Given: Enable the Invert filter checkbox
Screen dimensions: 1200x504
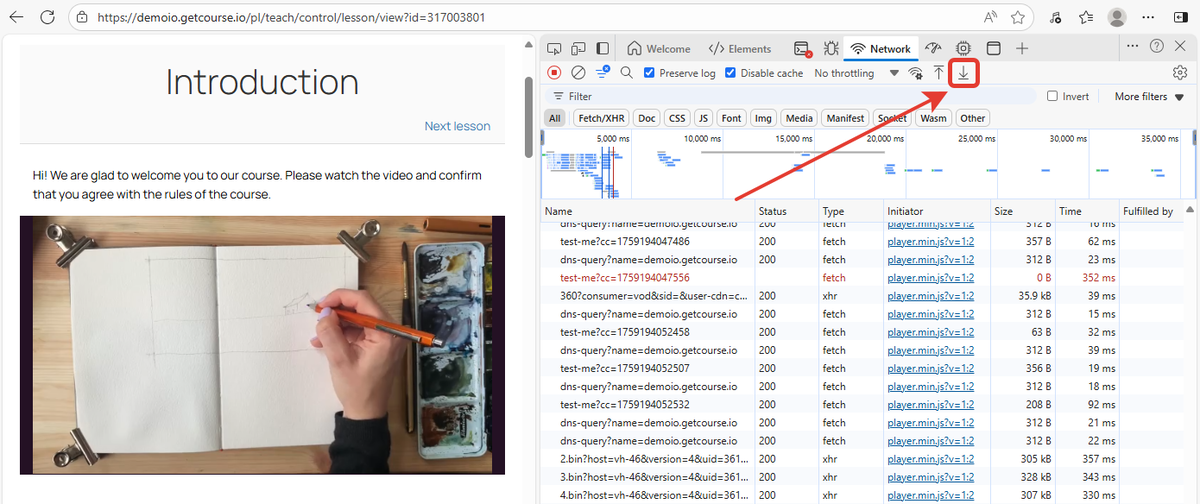Looking at the screenshot, I should click(x=1052, y=97).
